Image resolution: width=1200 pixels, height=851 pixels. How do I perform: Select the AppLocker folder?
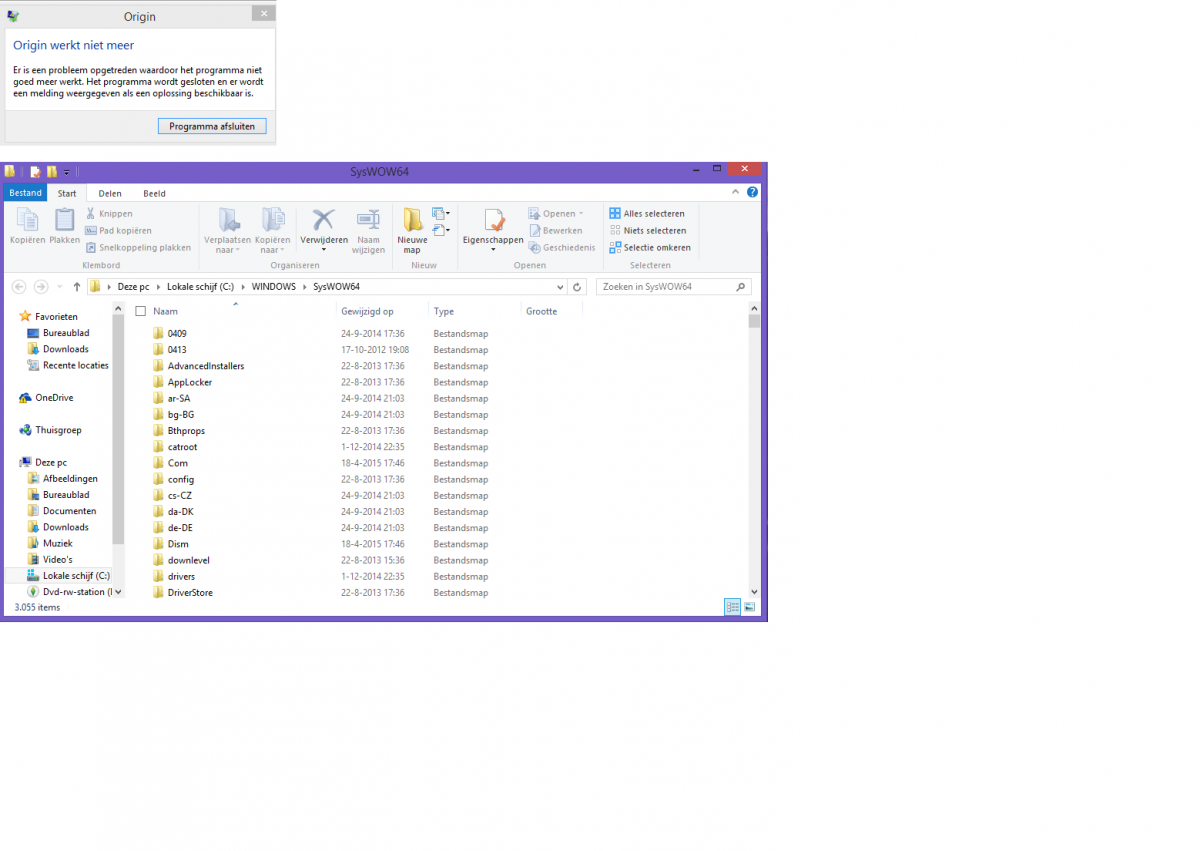pos(182,382)
